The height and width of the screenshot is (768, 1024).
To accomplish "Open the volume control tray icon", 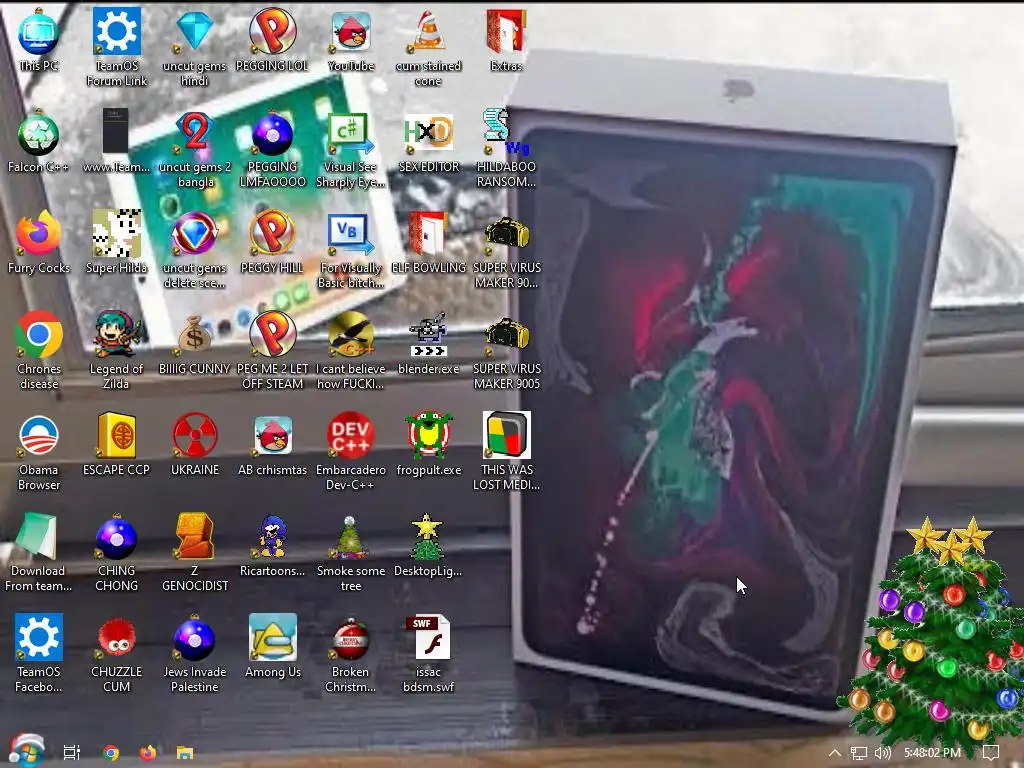I will pos(882,753).
